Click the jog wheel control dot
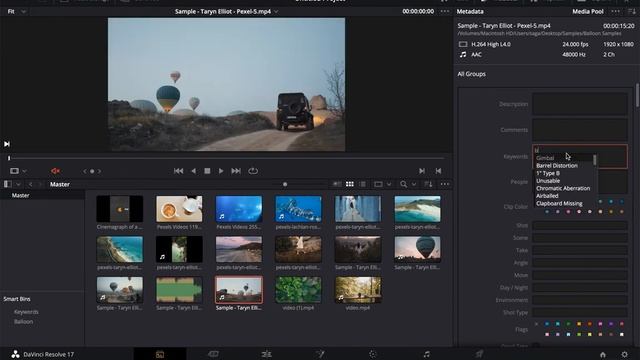Viewport: 640px width, 360px height. 92,171
